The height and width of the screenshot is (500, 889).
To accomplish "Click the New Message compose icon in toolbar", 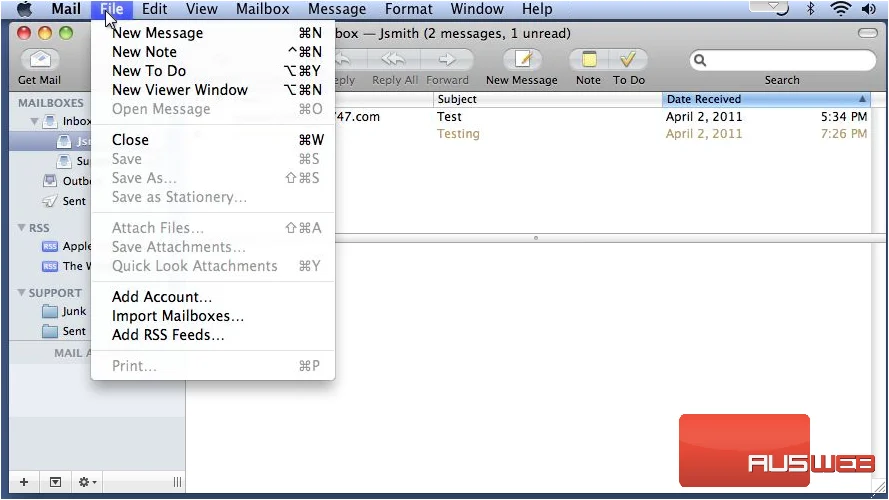I will click(522, 60).
